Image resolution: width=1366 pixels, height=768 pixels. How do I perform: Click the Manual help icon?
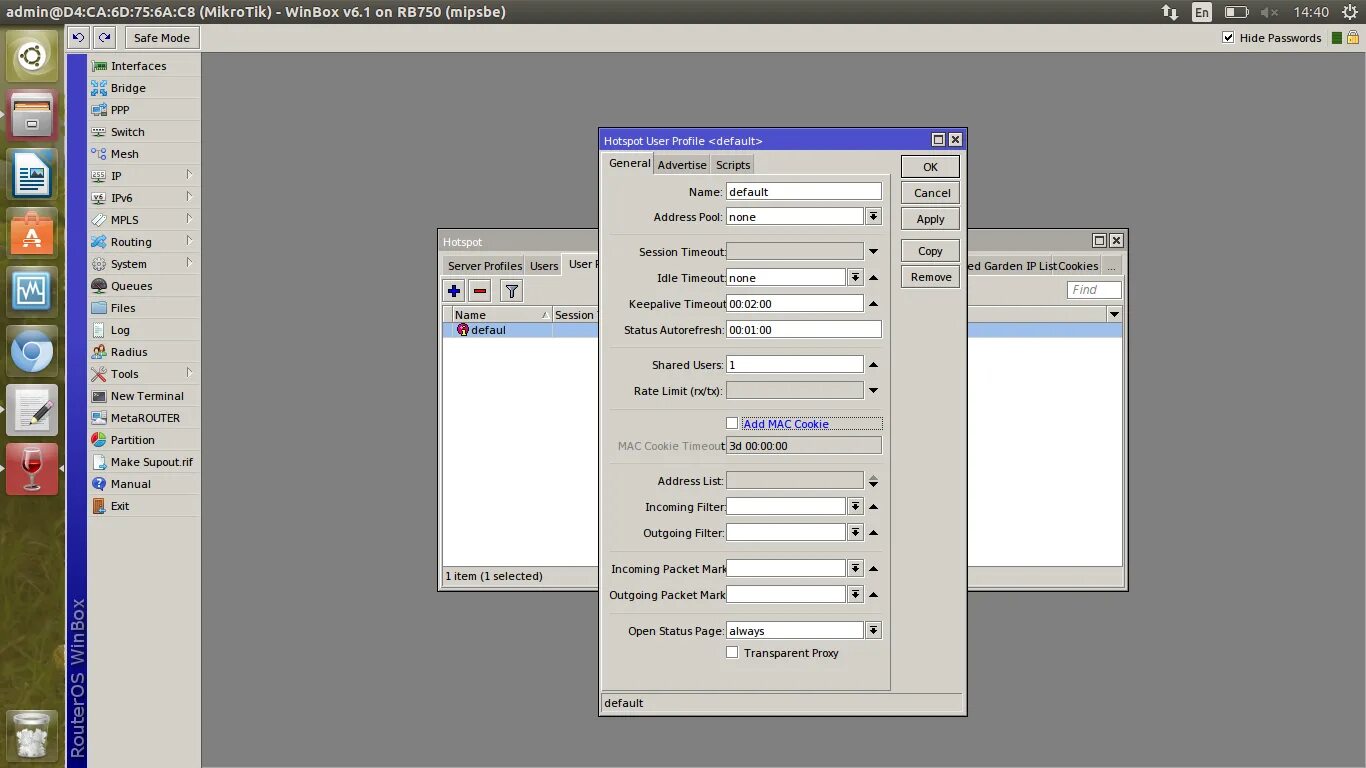pyautogui.click(x=99, y=484)
